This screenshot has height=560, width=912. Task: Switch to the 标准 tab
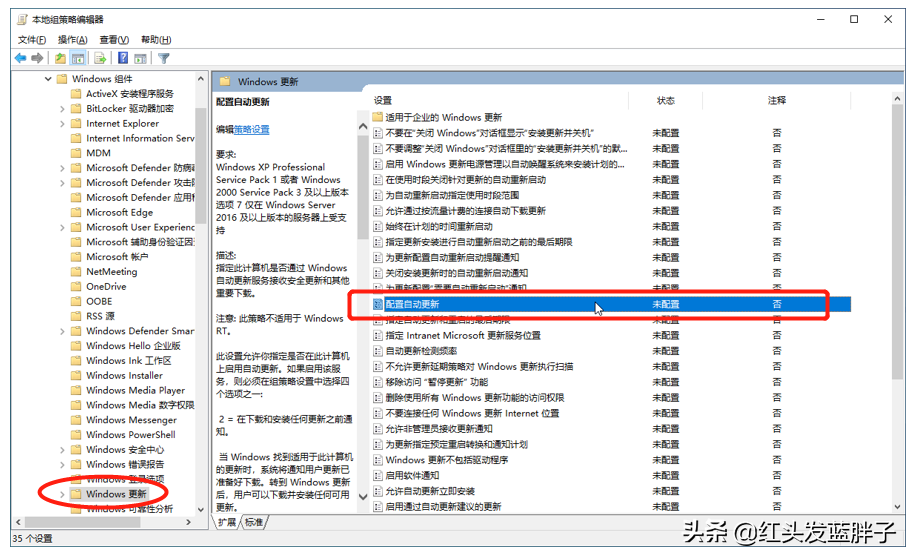tap(254, 522)
